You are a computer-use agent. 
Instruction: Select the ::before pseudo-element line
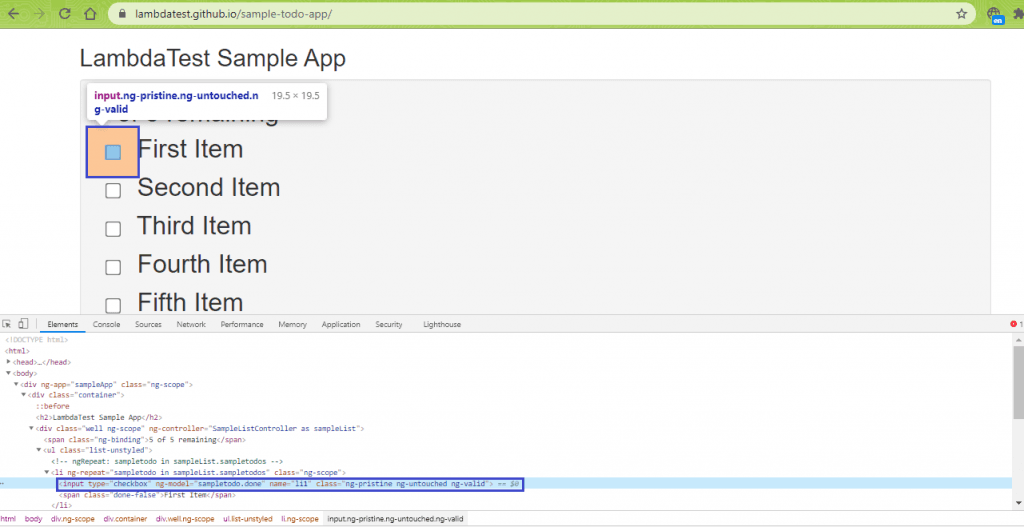[53, 406]
